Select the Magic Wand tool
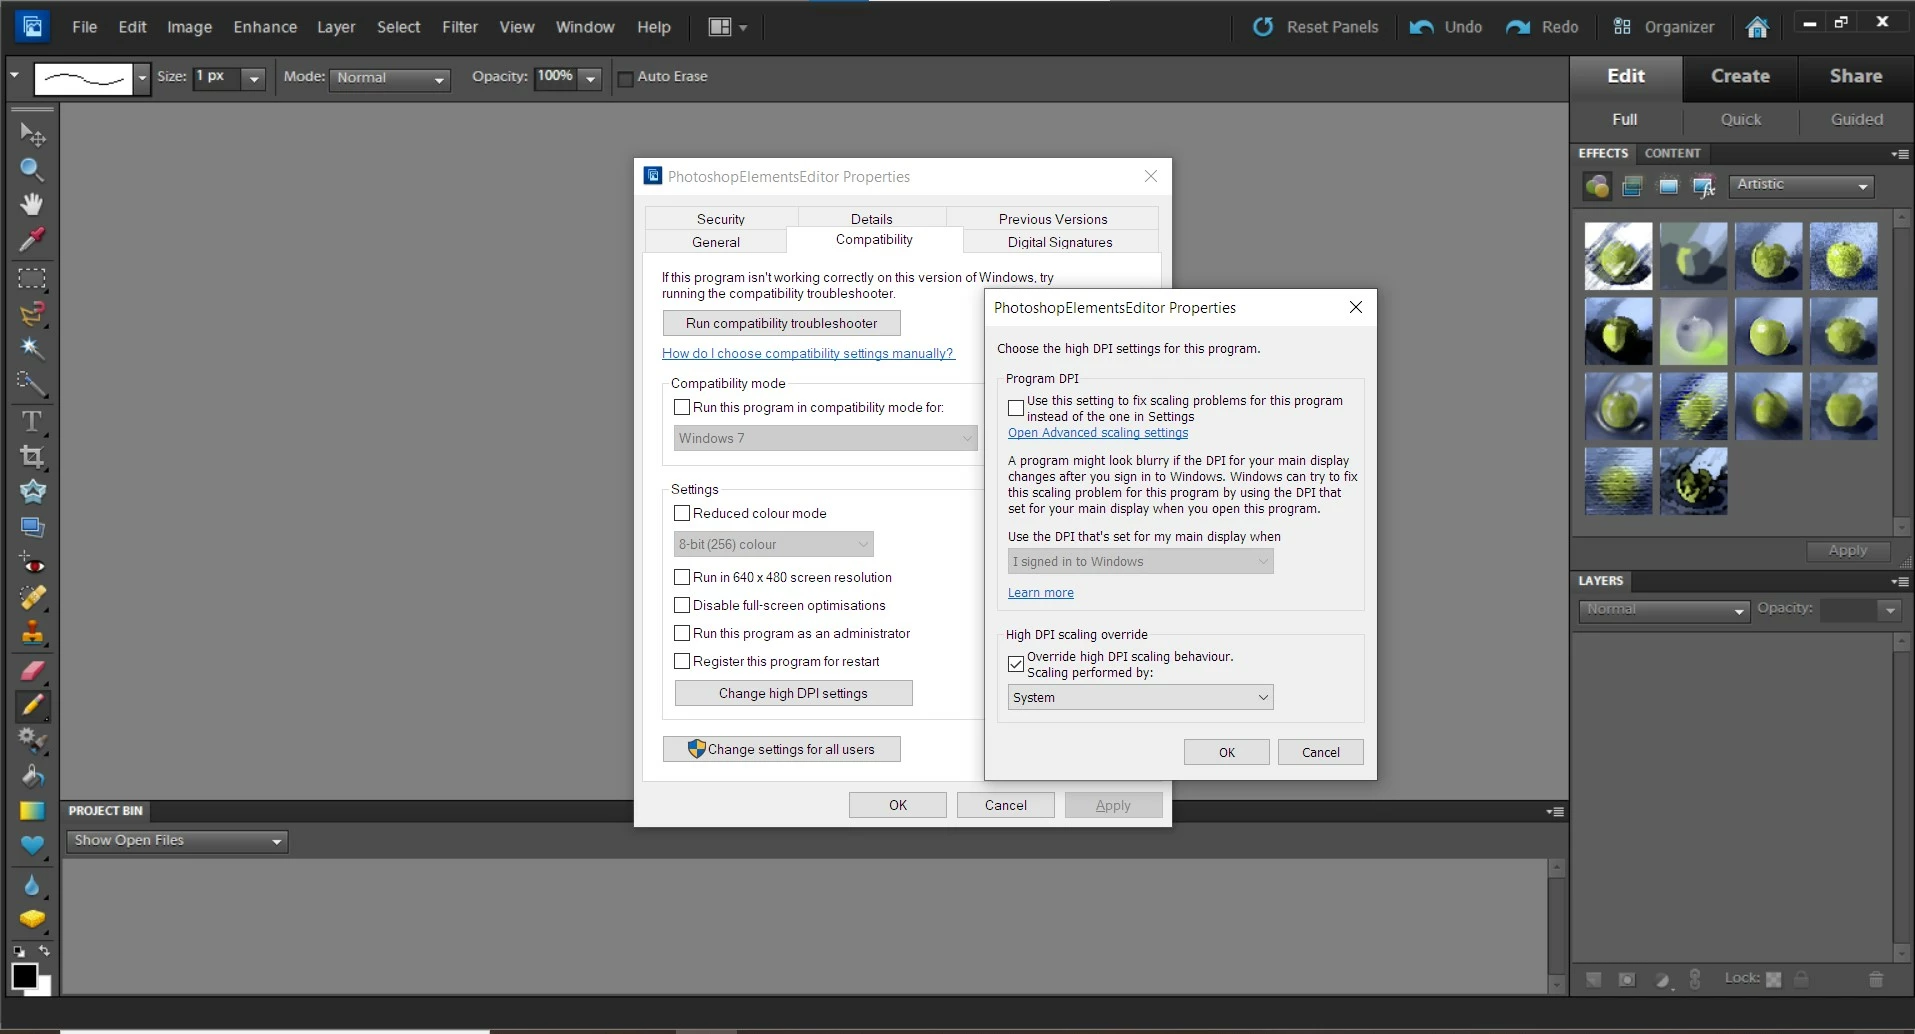Image resolution: width=1915 pixels, height=1034 pixels. (32, 348)
